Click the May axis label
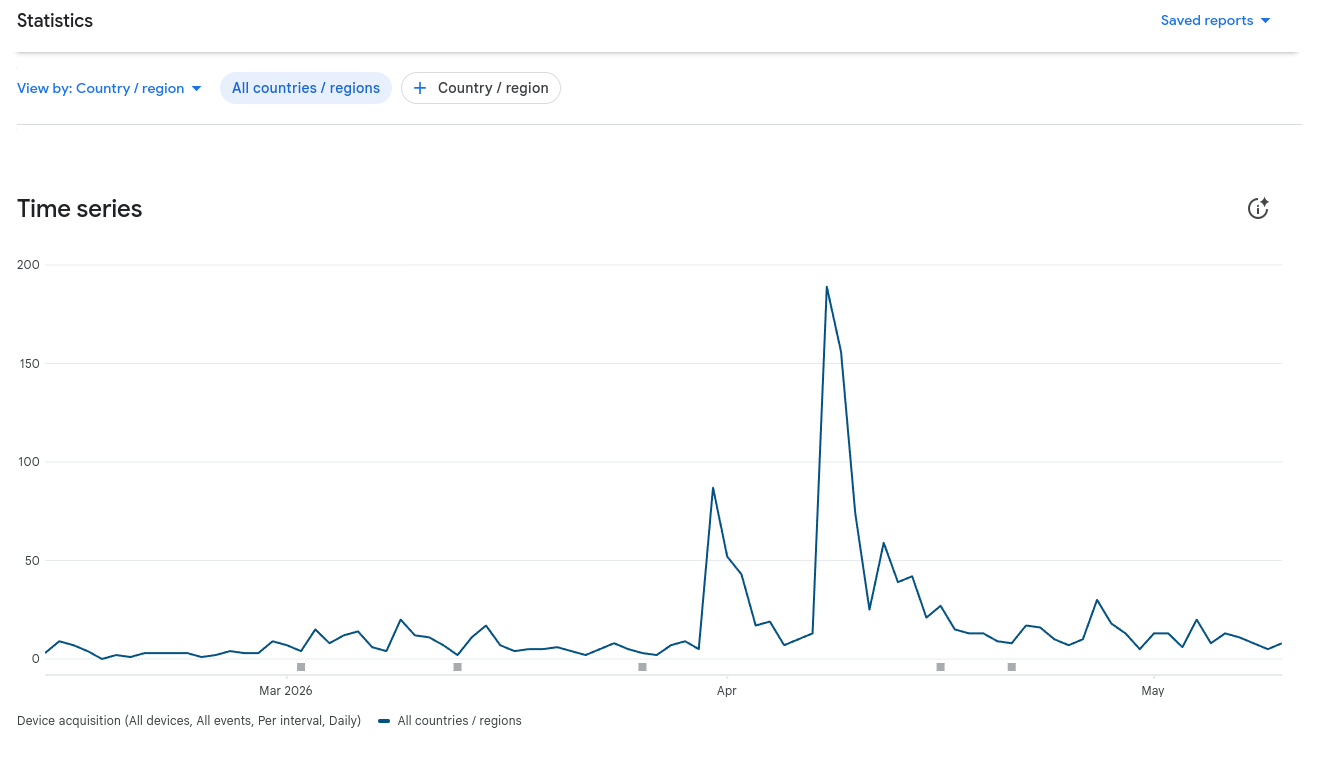The width and height of the screenshot is (1322, 758). pos(1153,691)
